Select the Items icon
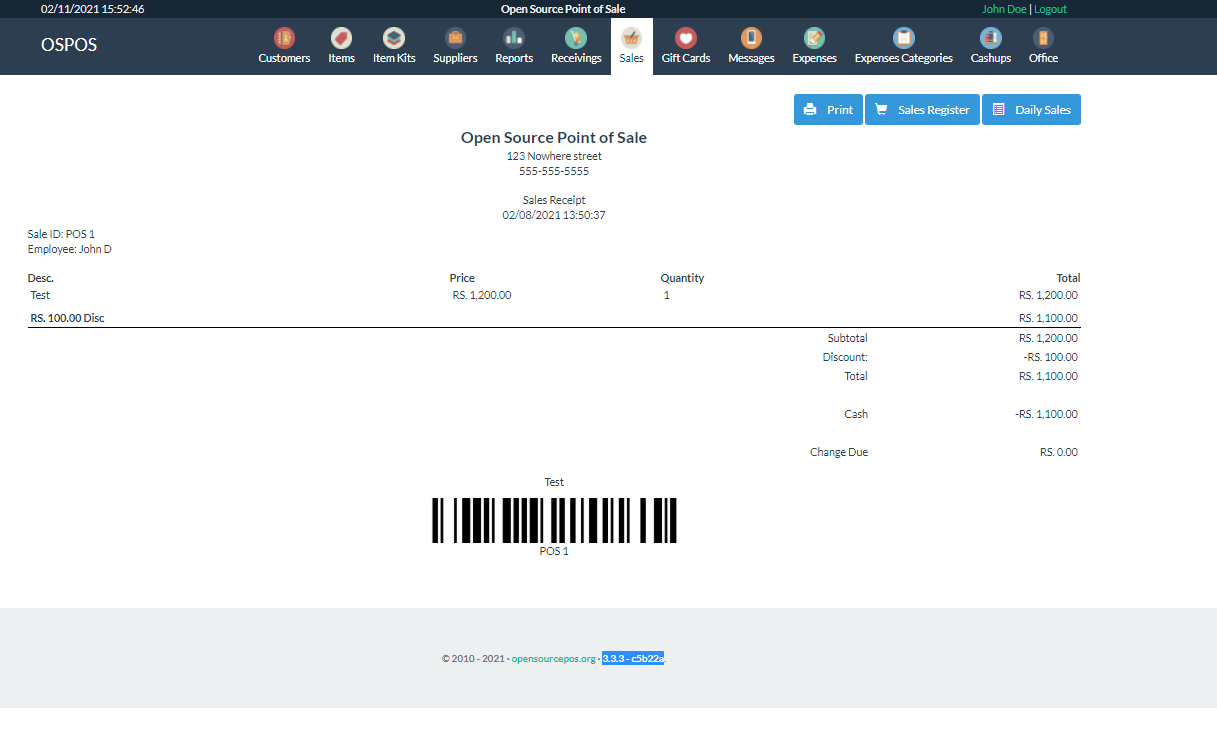The width and height of the screenshot is (1217, 735). (x=341, y=43)
